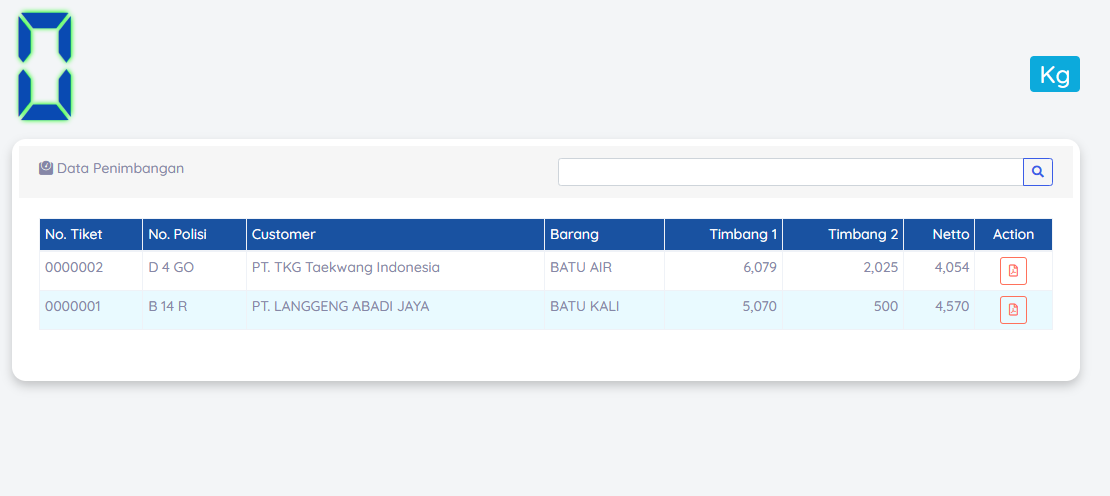The width and height of the screenshot is (1110, 496).
Task: Click the scale icon beside Data Penimbangan
Action: coord(46,168)
